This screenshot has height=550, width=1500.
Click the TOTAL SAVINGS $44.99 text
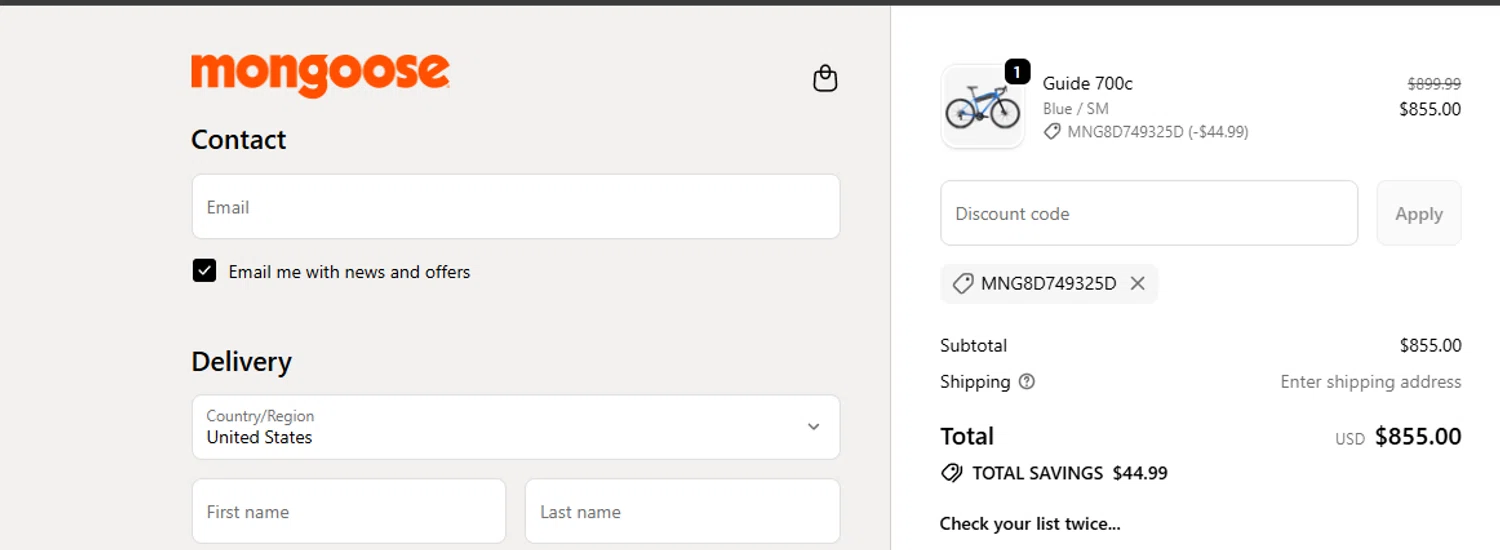tap(1070, 473)
